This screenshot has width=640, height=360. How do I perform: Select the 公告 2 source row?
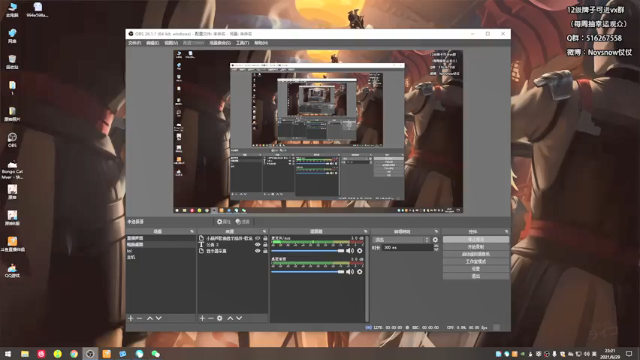pos(233,244)
